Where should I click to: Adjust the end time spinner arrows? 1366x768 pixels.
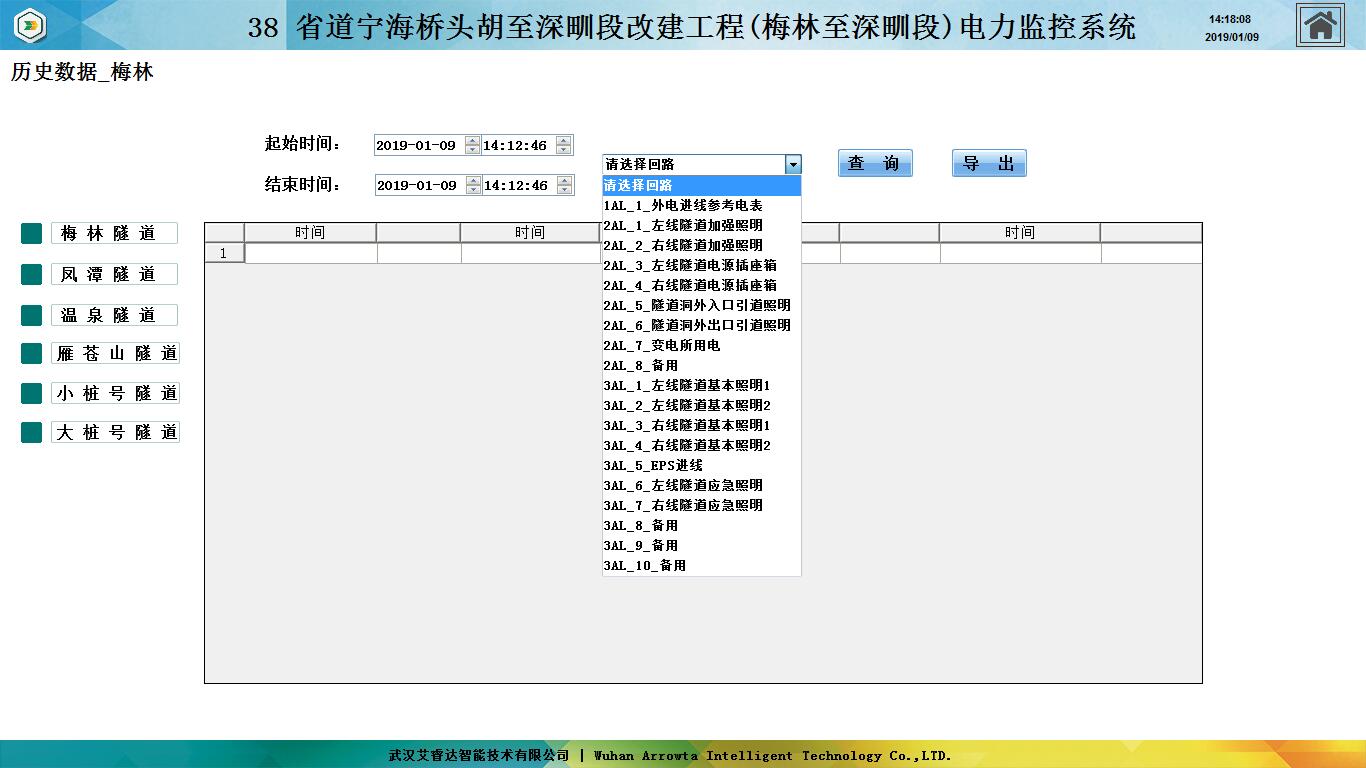564,185
